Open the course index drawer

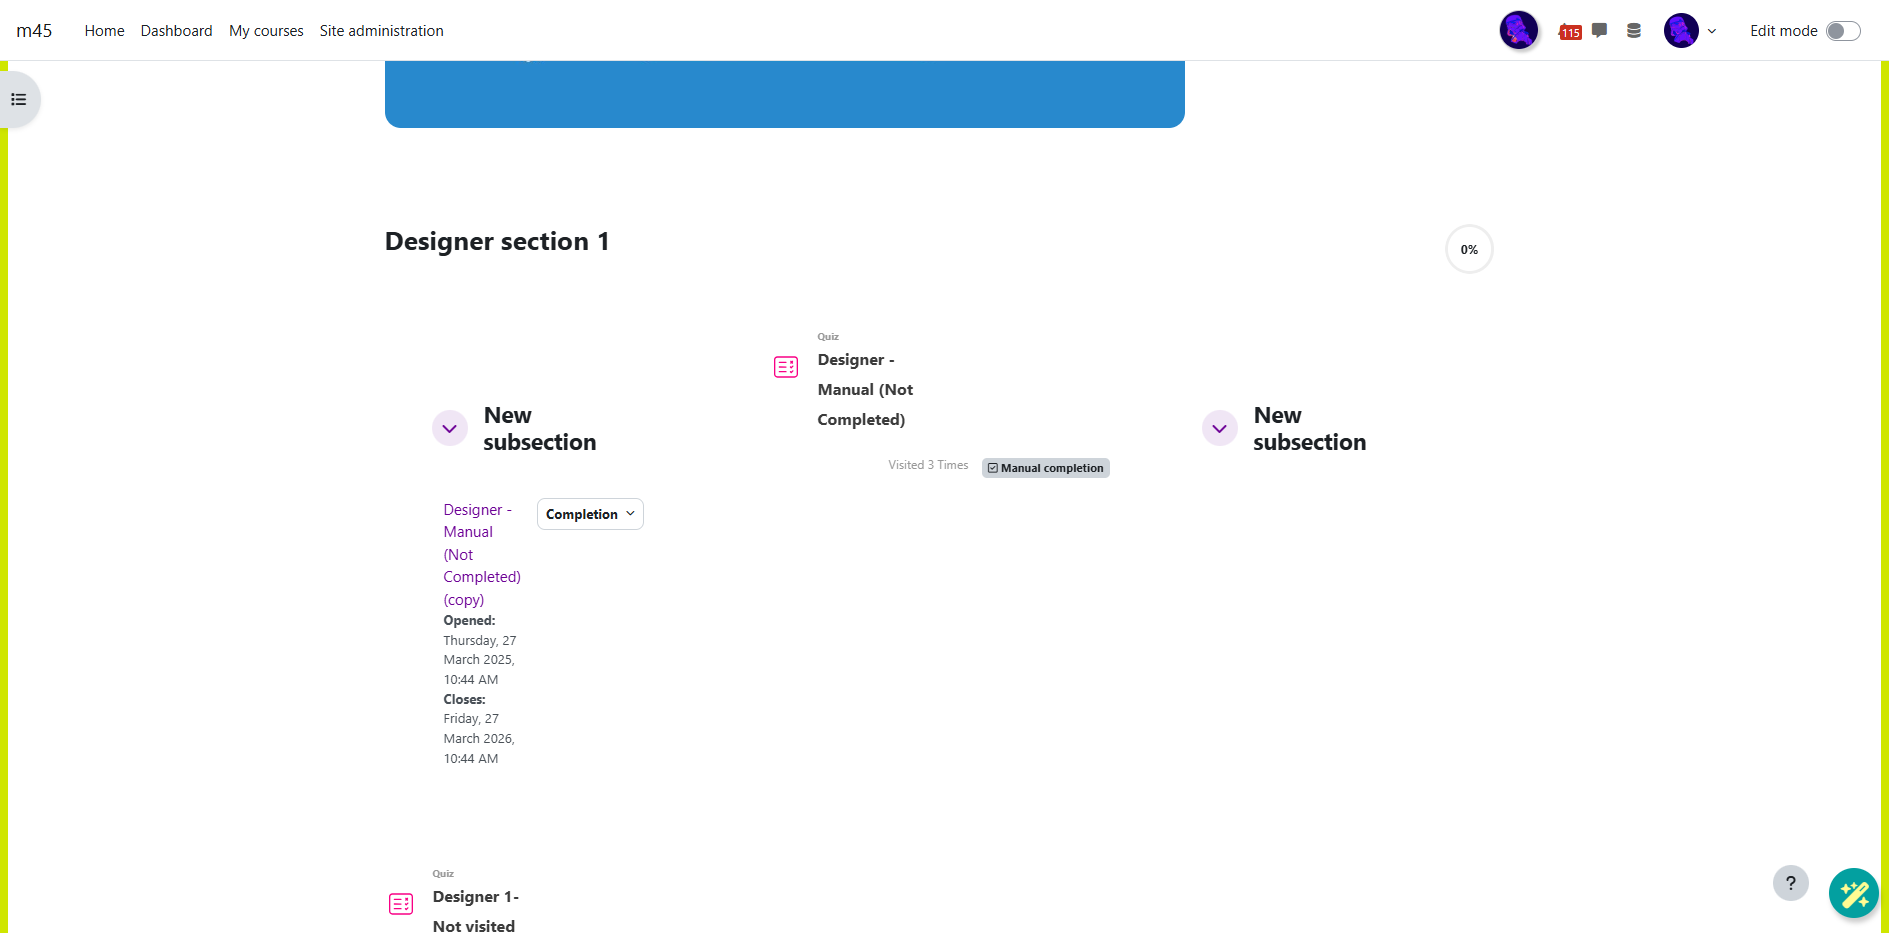[x=19, y=100]
